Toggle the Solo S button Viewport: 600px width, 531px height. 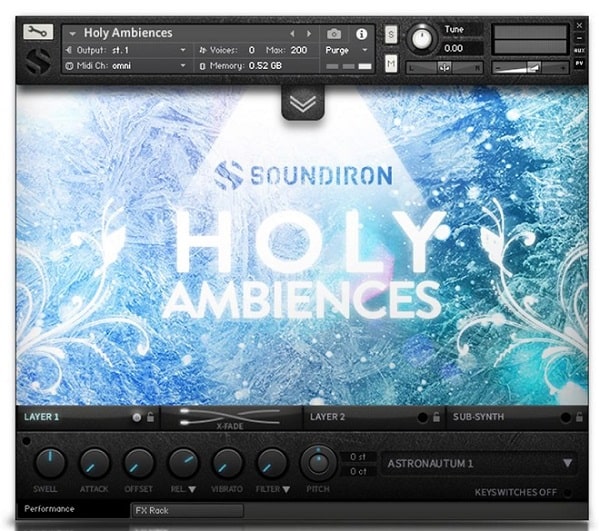[x=390, y=35]
